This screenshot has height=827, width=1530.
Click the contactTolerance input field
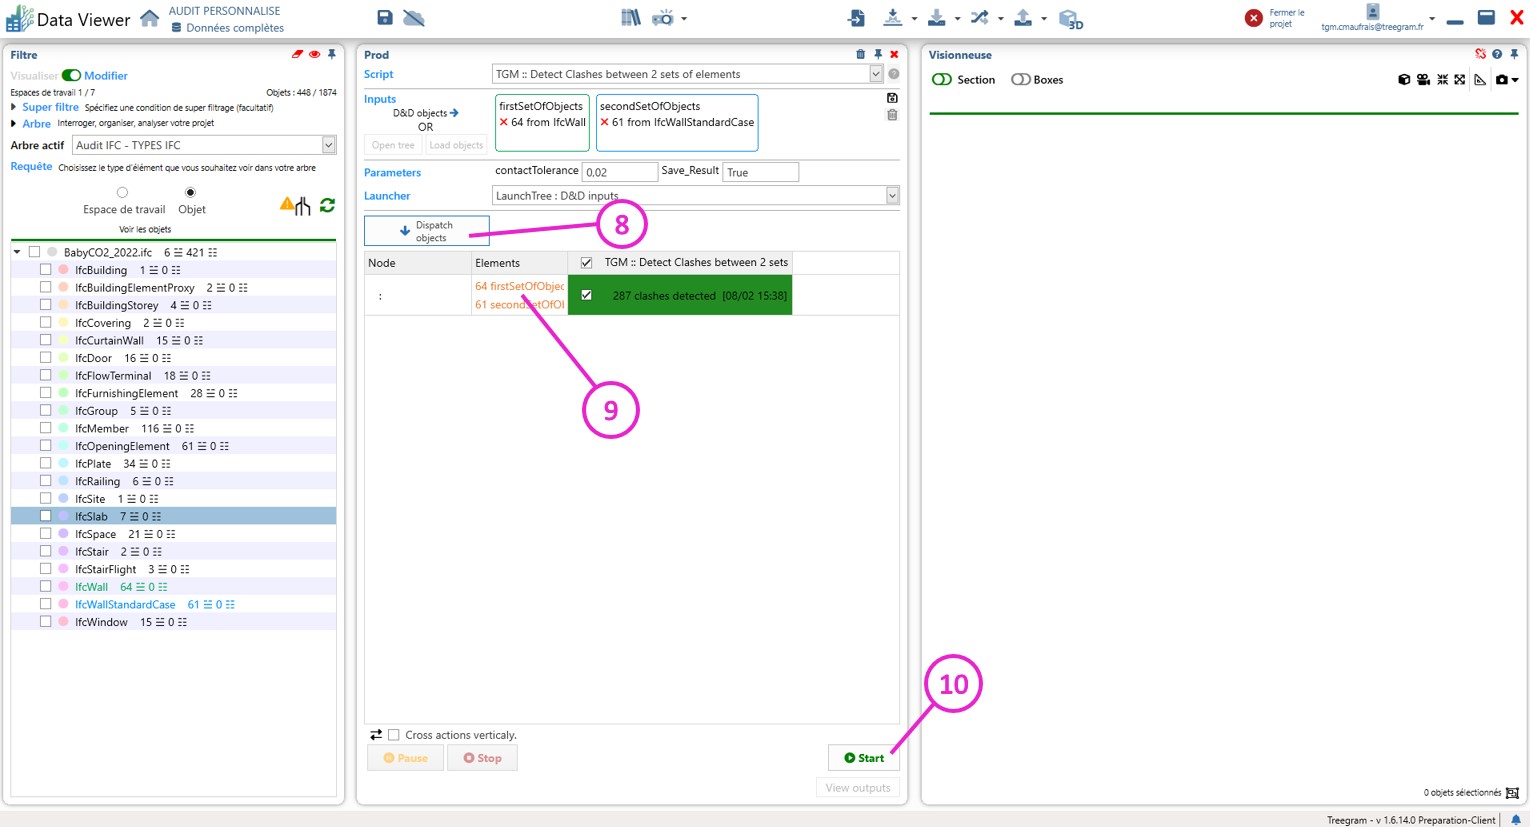click(x=619, y=172)
